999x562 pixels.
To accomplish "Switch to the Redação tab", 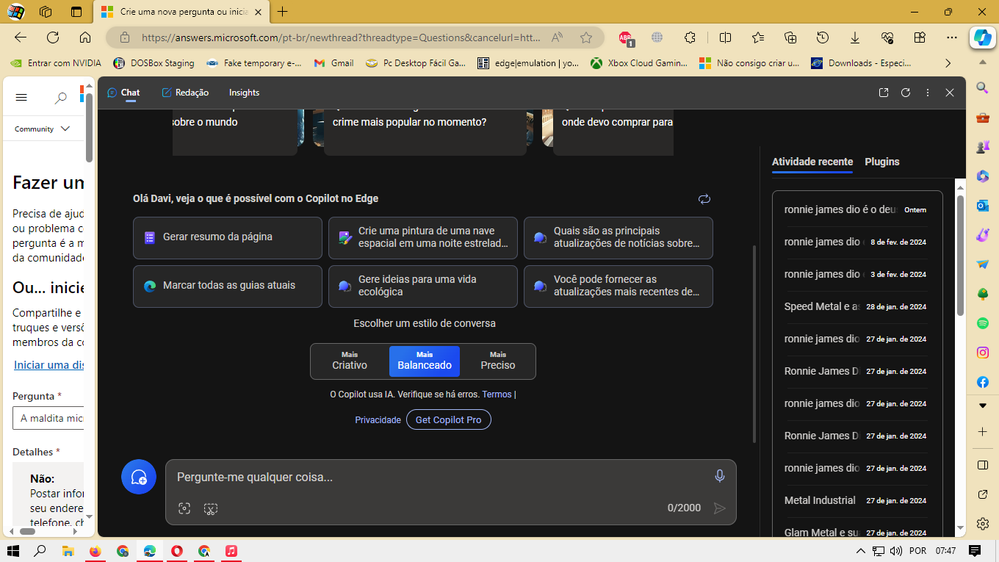I will pyautogui.click(x=185, y=92).
